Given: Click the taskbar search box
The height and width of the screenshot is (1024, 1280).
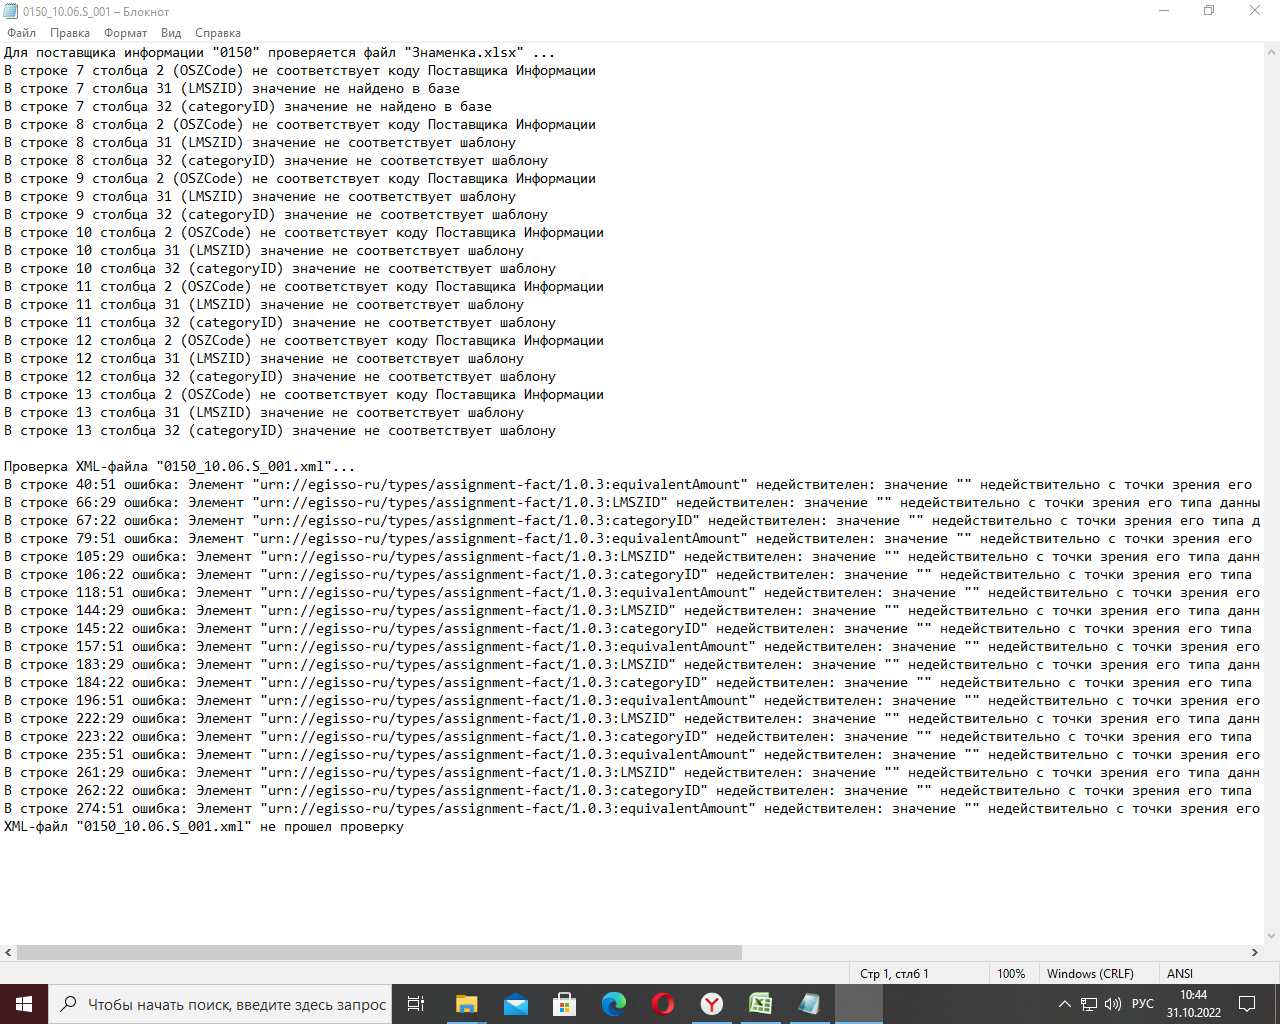Looking at the screenshot, I should 220,1004.
